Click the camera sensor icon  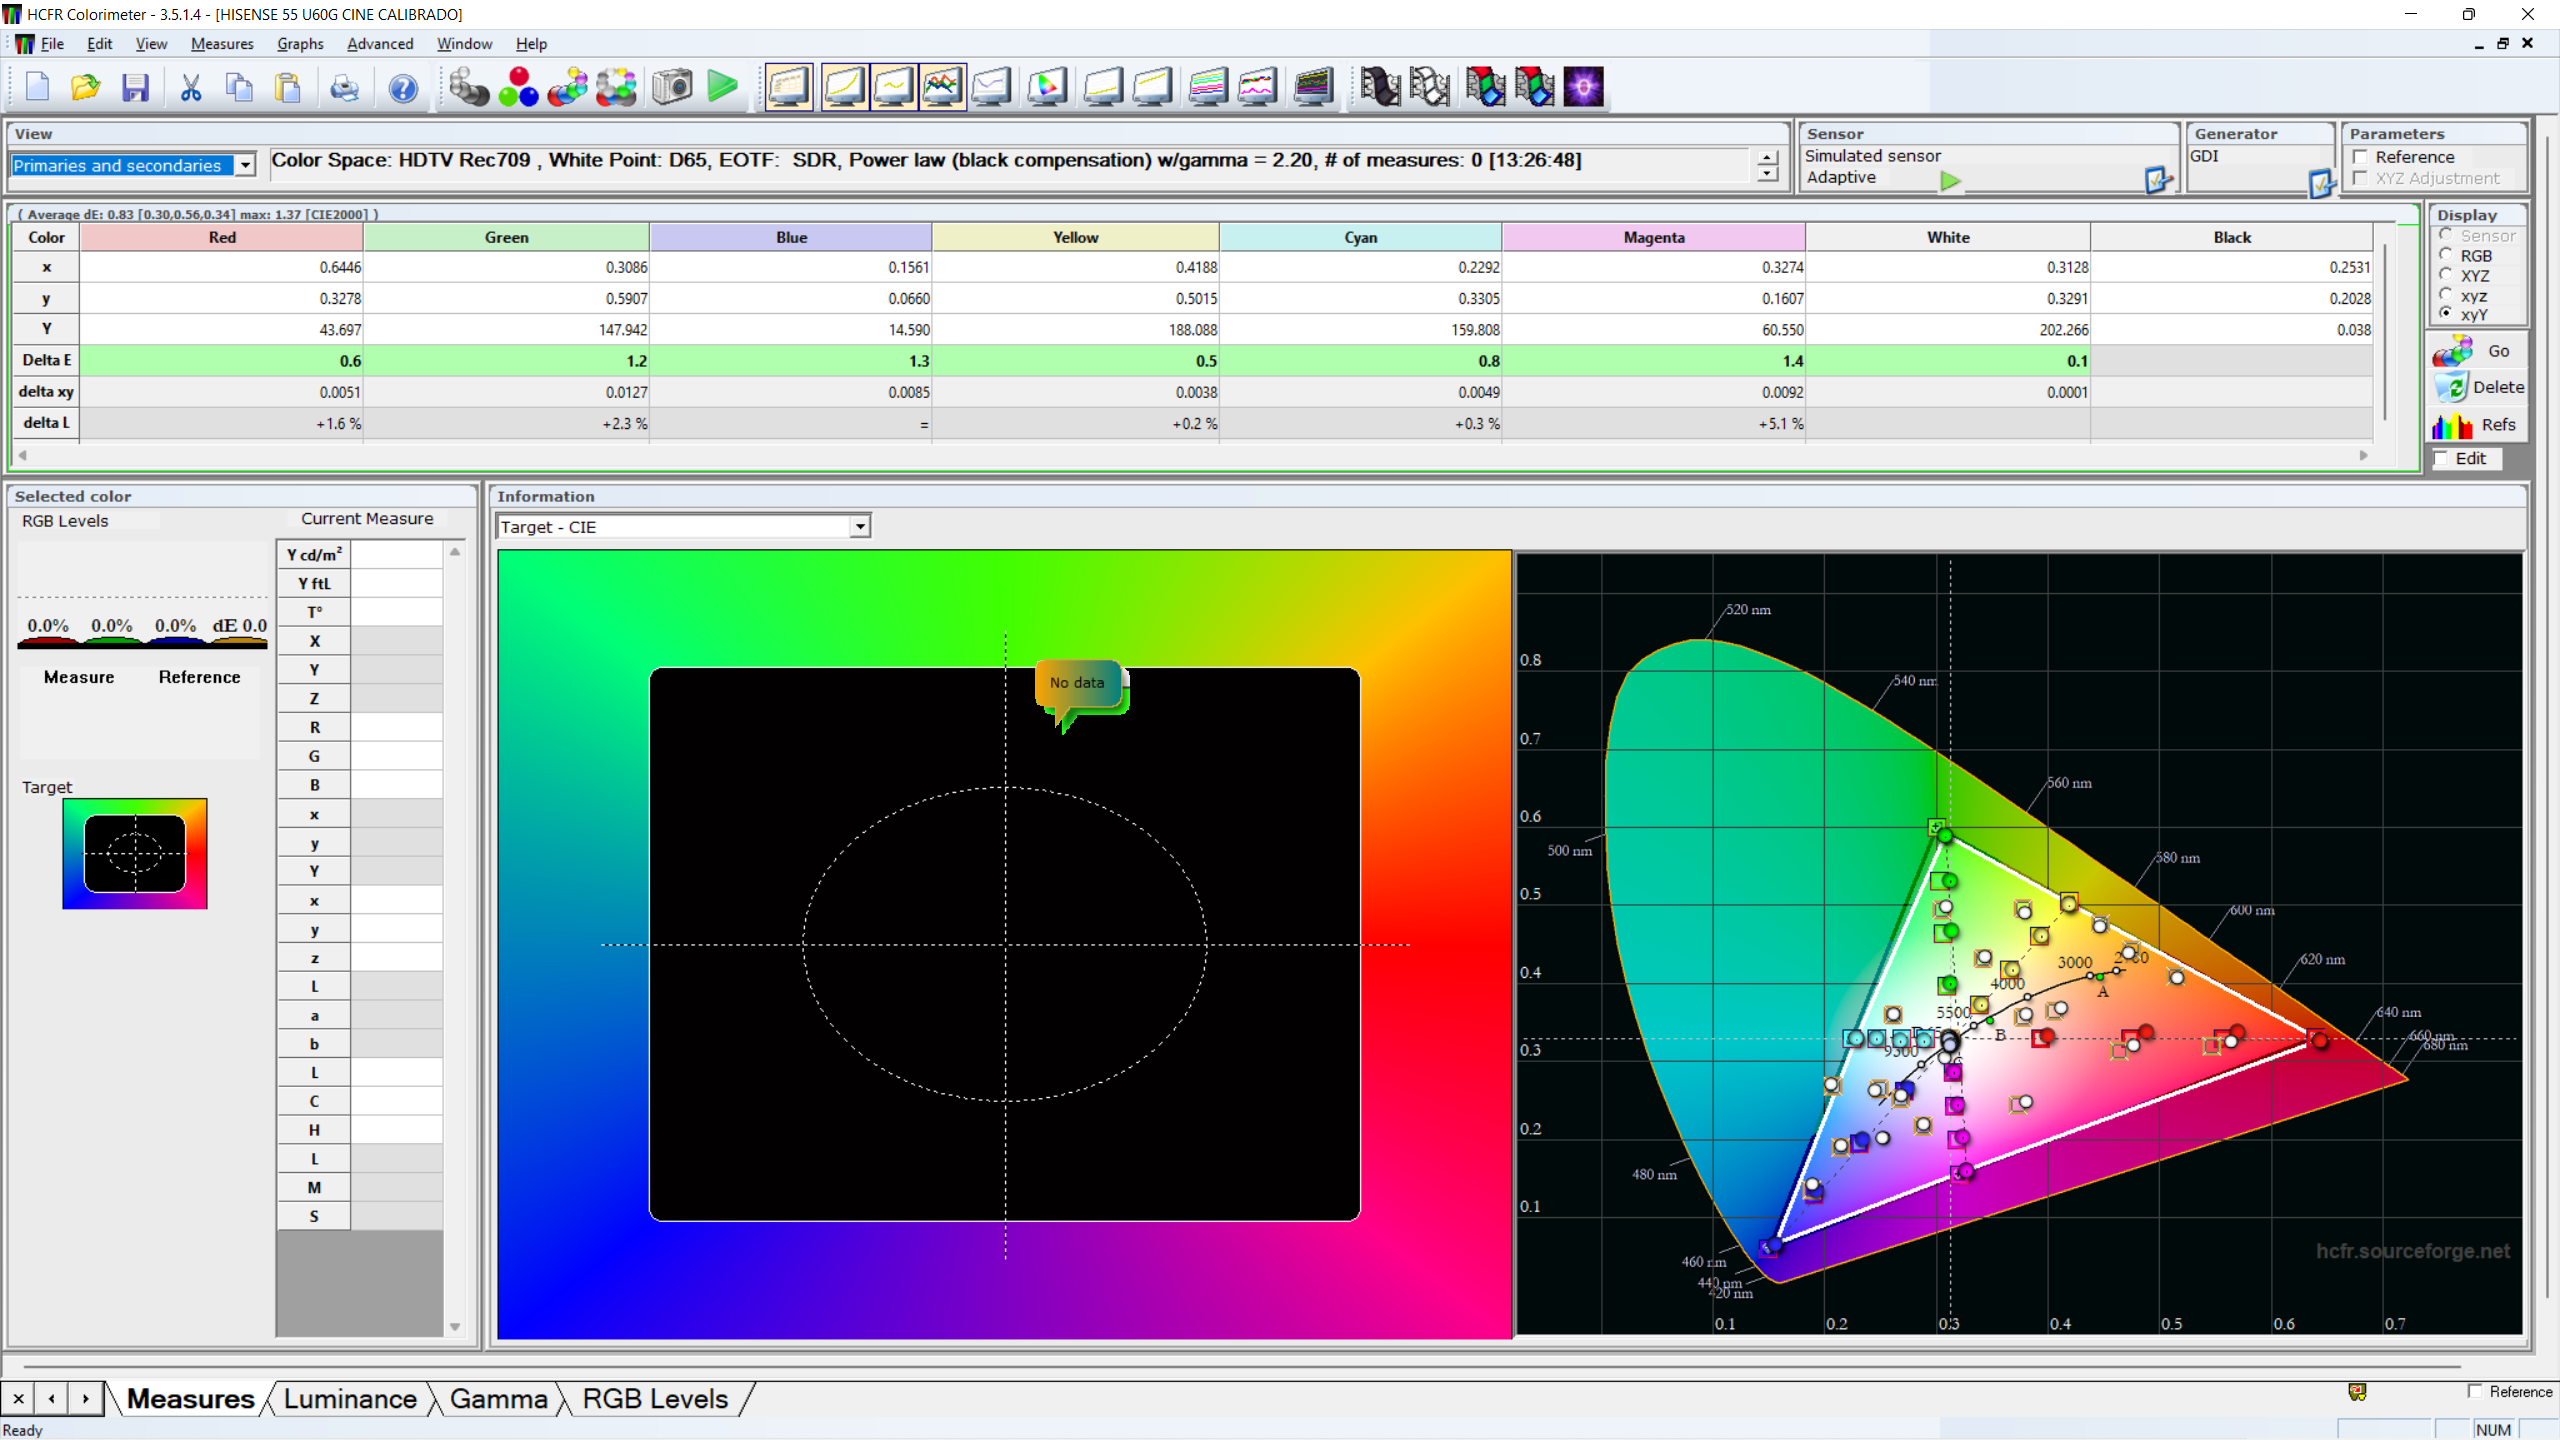672,87
